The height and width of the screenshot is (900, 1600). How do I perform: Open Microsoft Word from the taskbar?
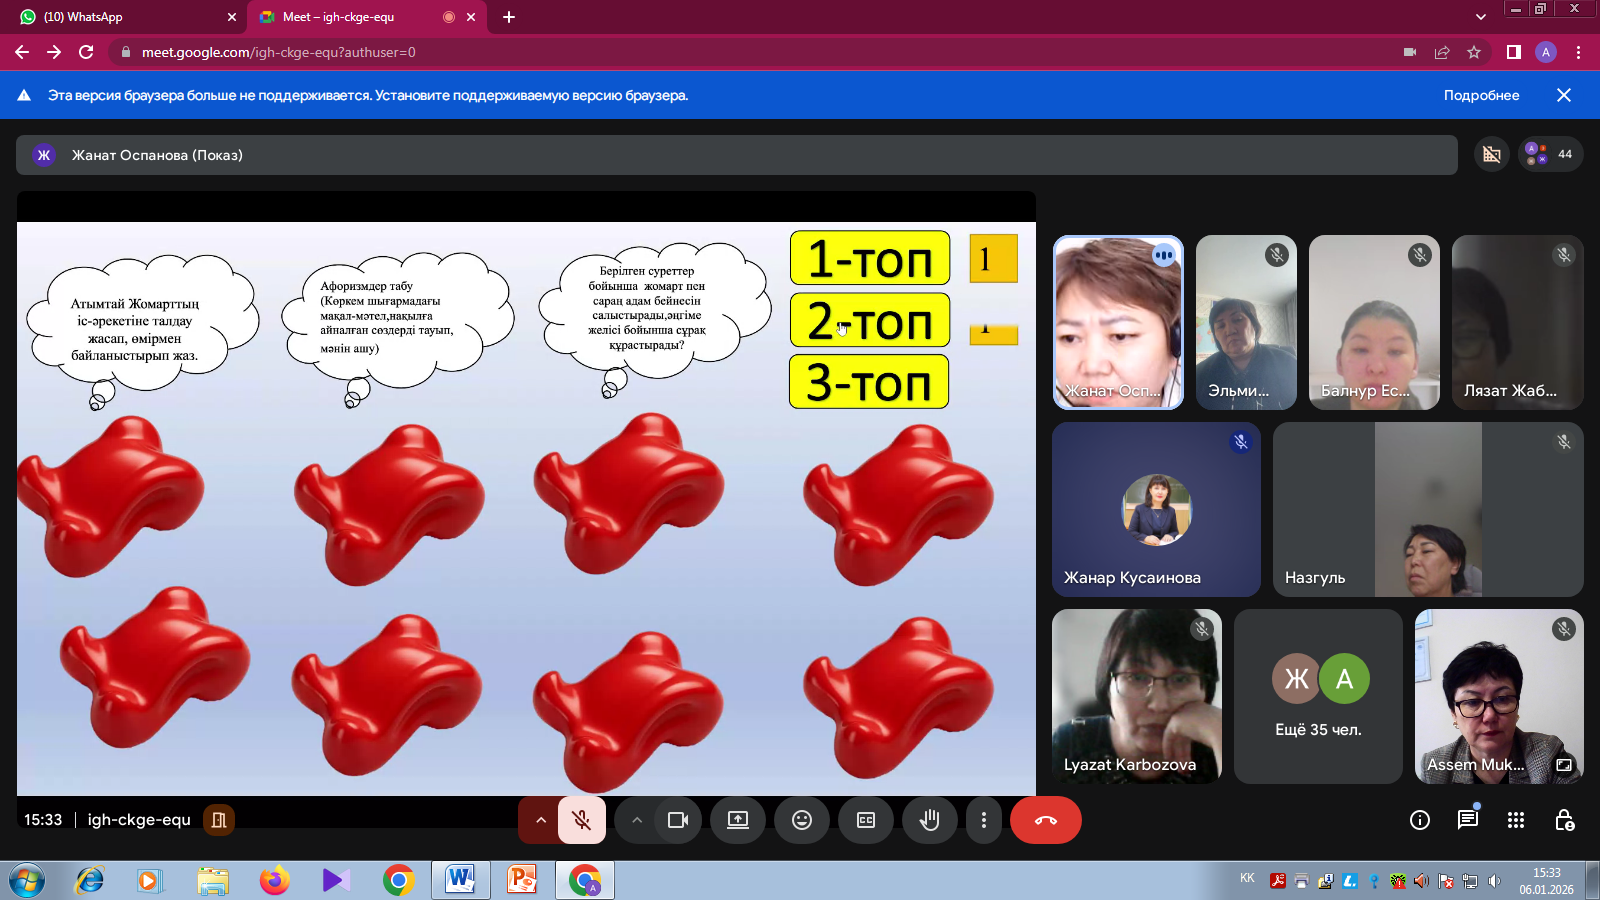coord(460,880)
